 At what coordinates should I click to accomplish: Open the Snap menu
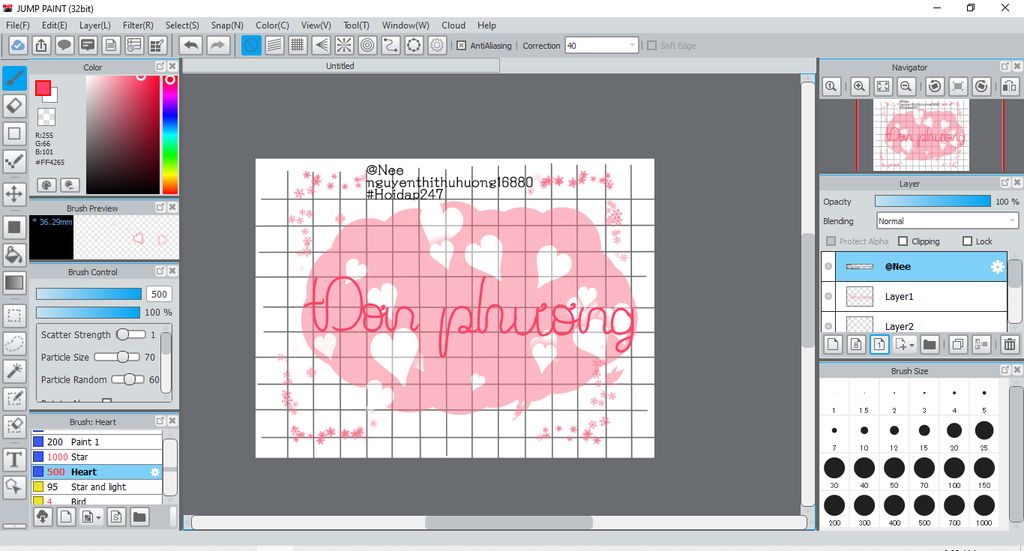pyautogui.click(x=227, y=25)
